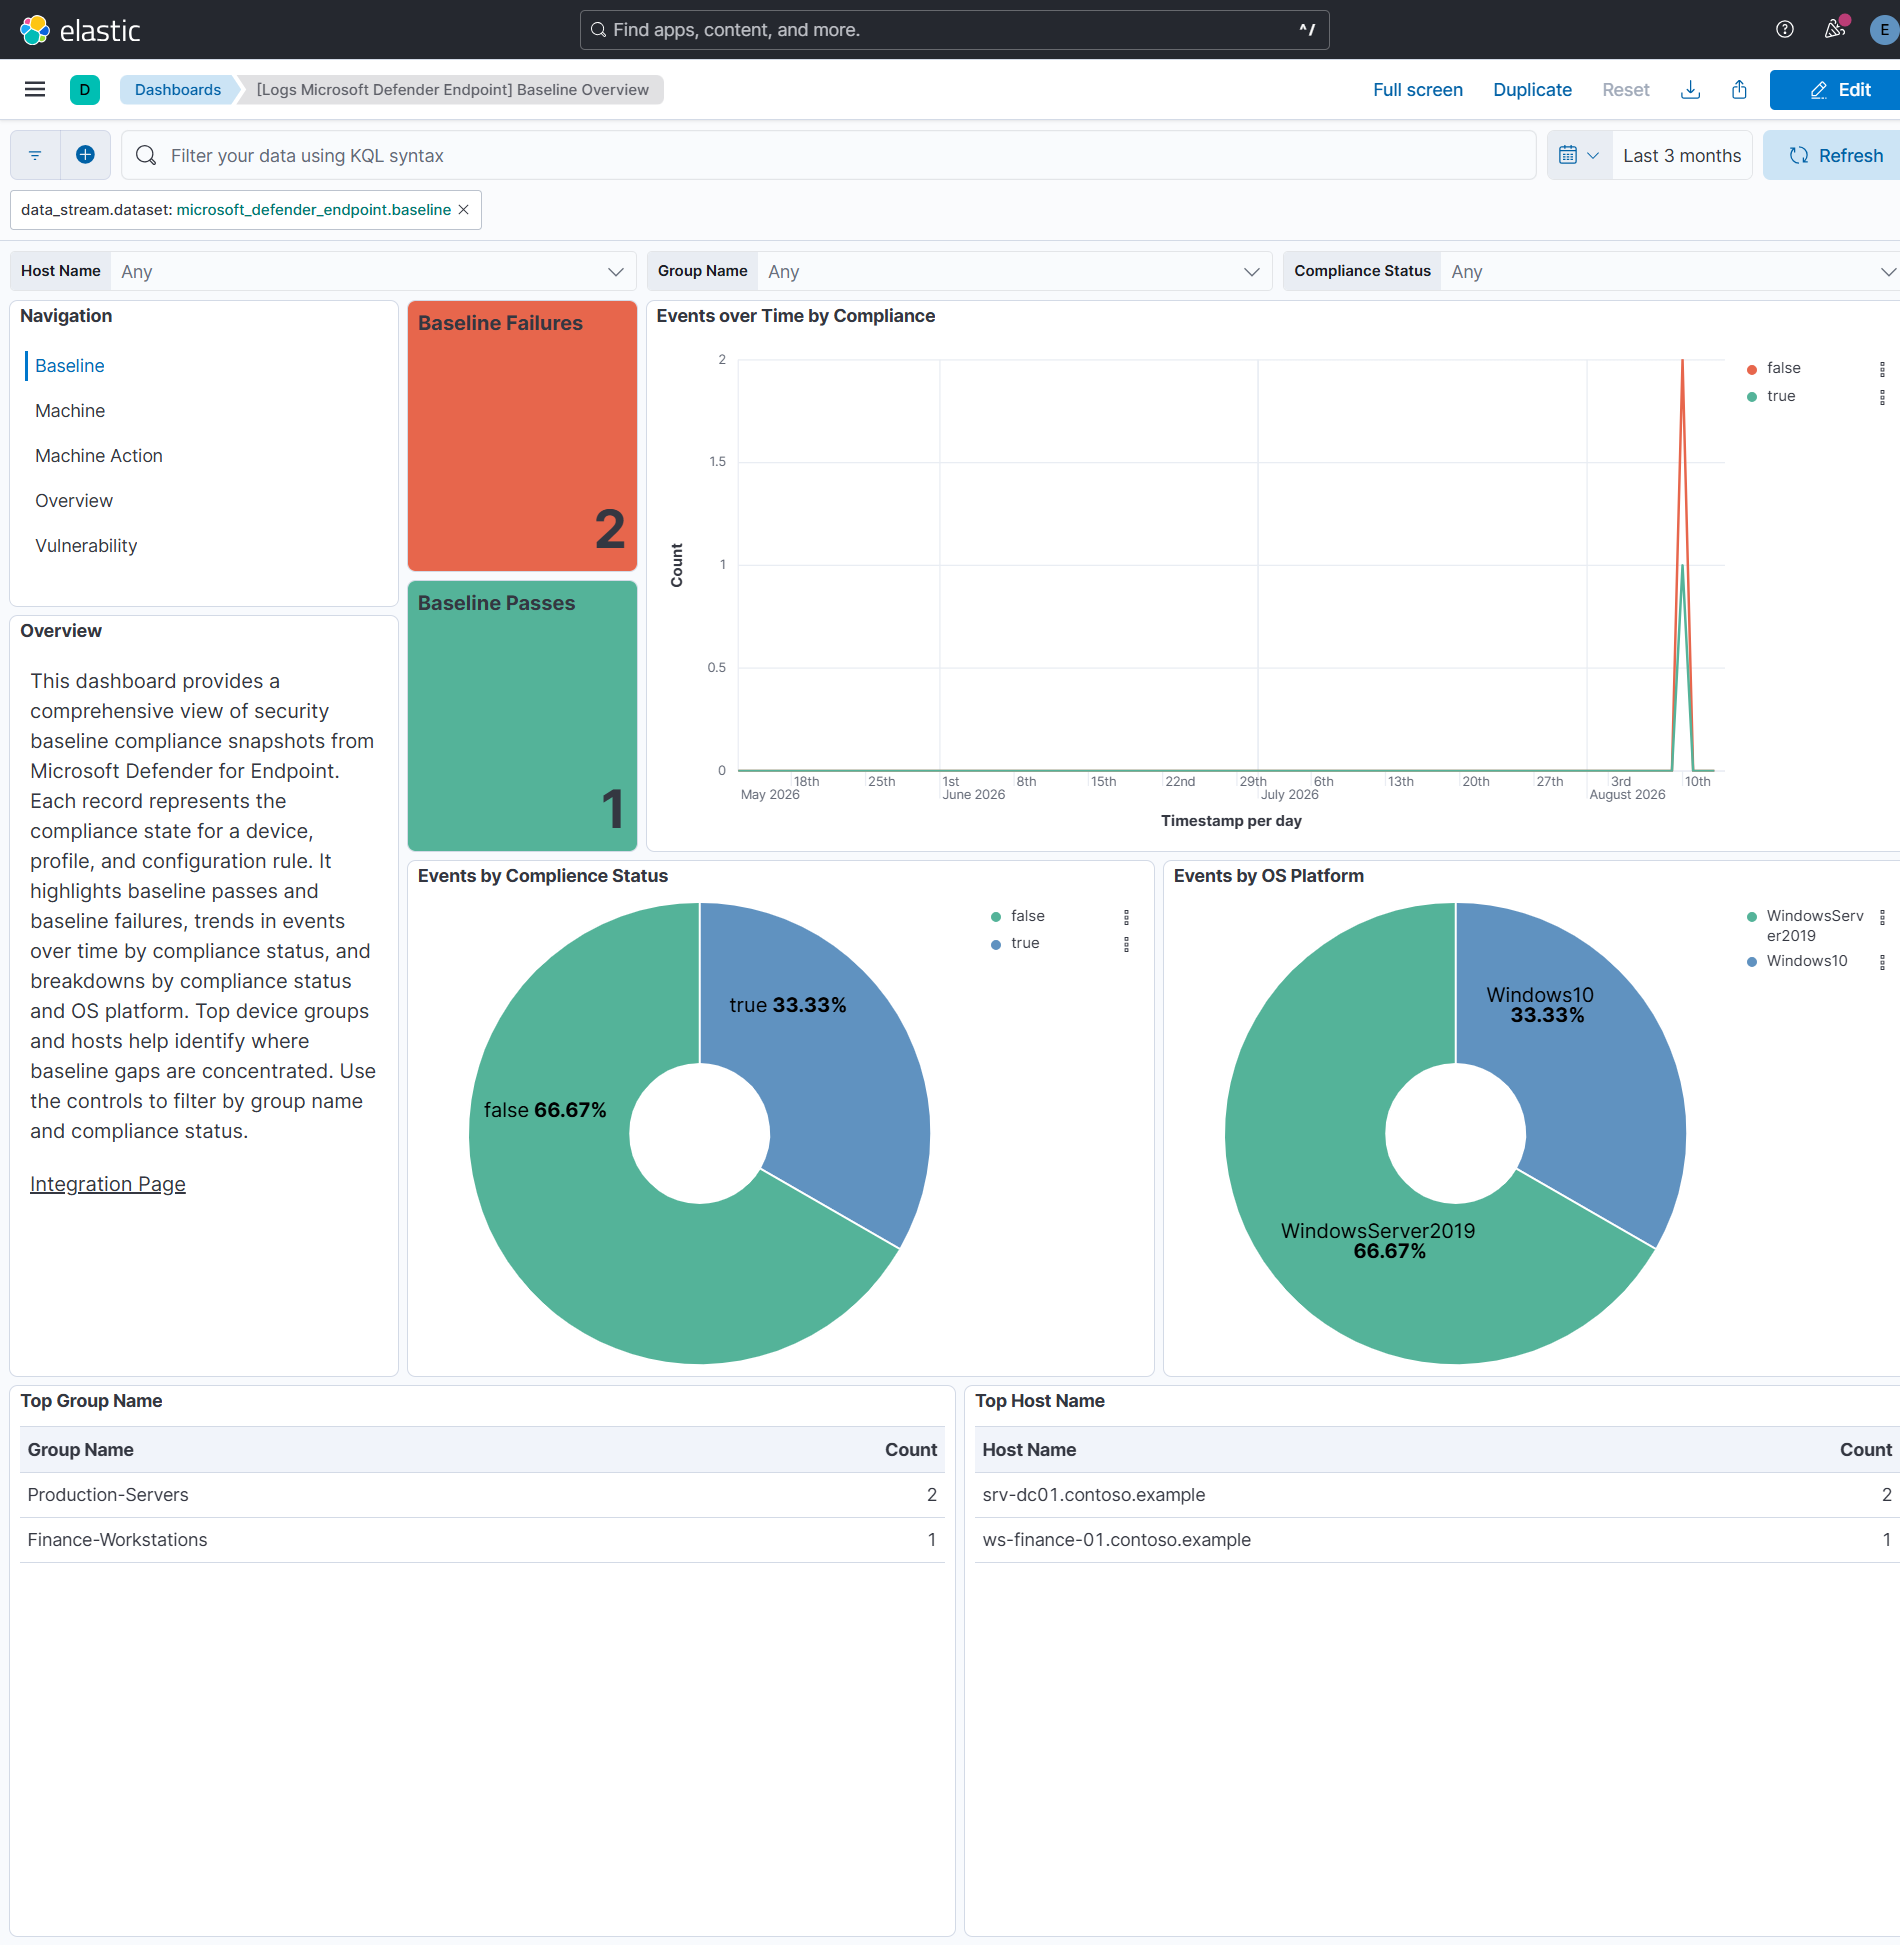Click the false series color dot in line chart legend
The height and width of the screenshot is (1945, 1900).
click(x=1752, y=369)
